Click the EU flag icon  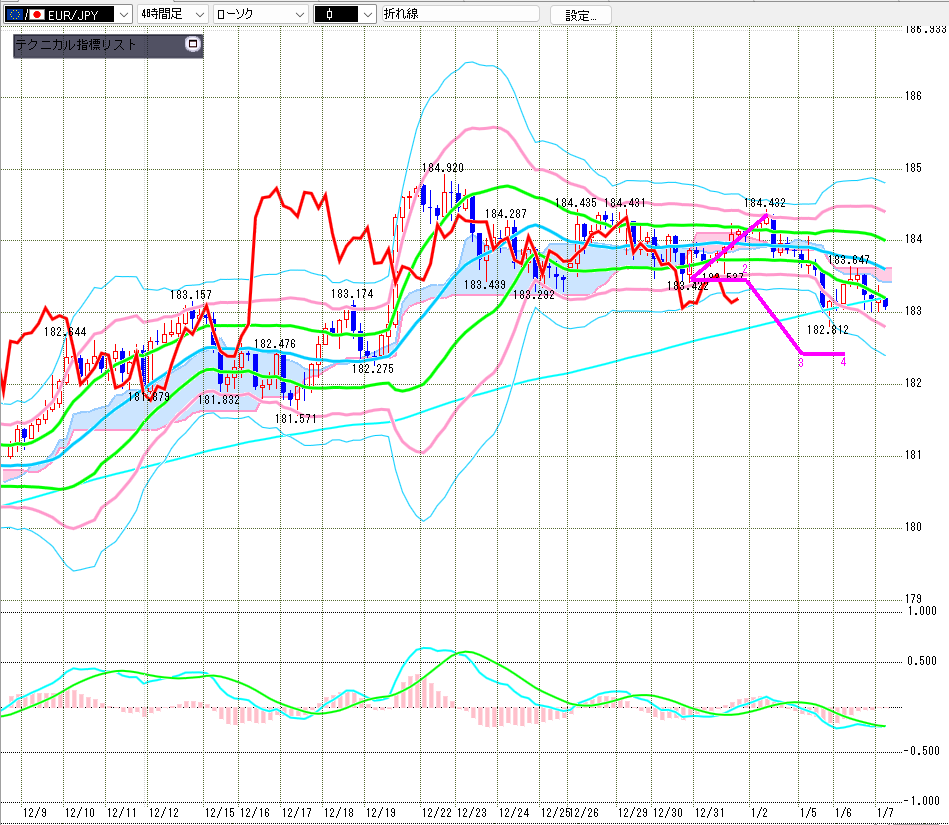click(x=14, y=14)
